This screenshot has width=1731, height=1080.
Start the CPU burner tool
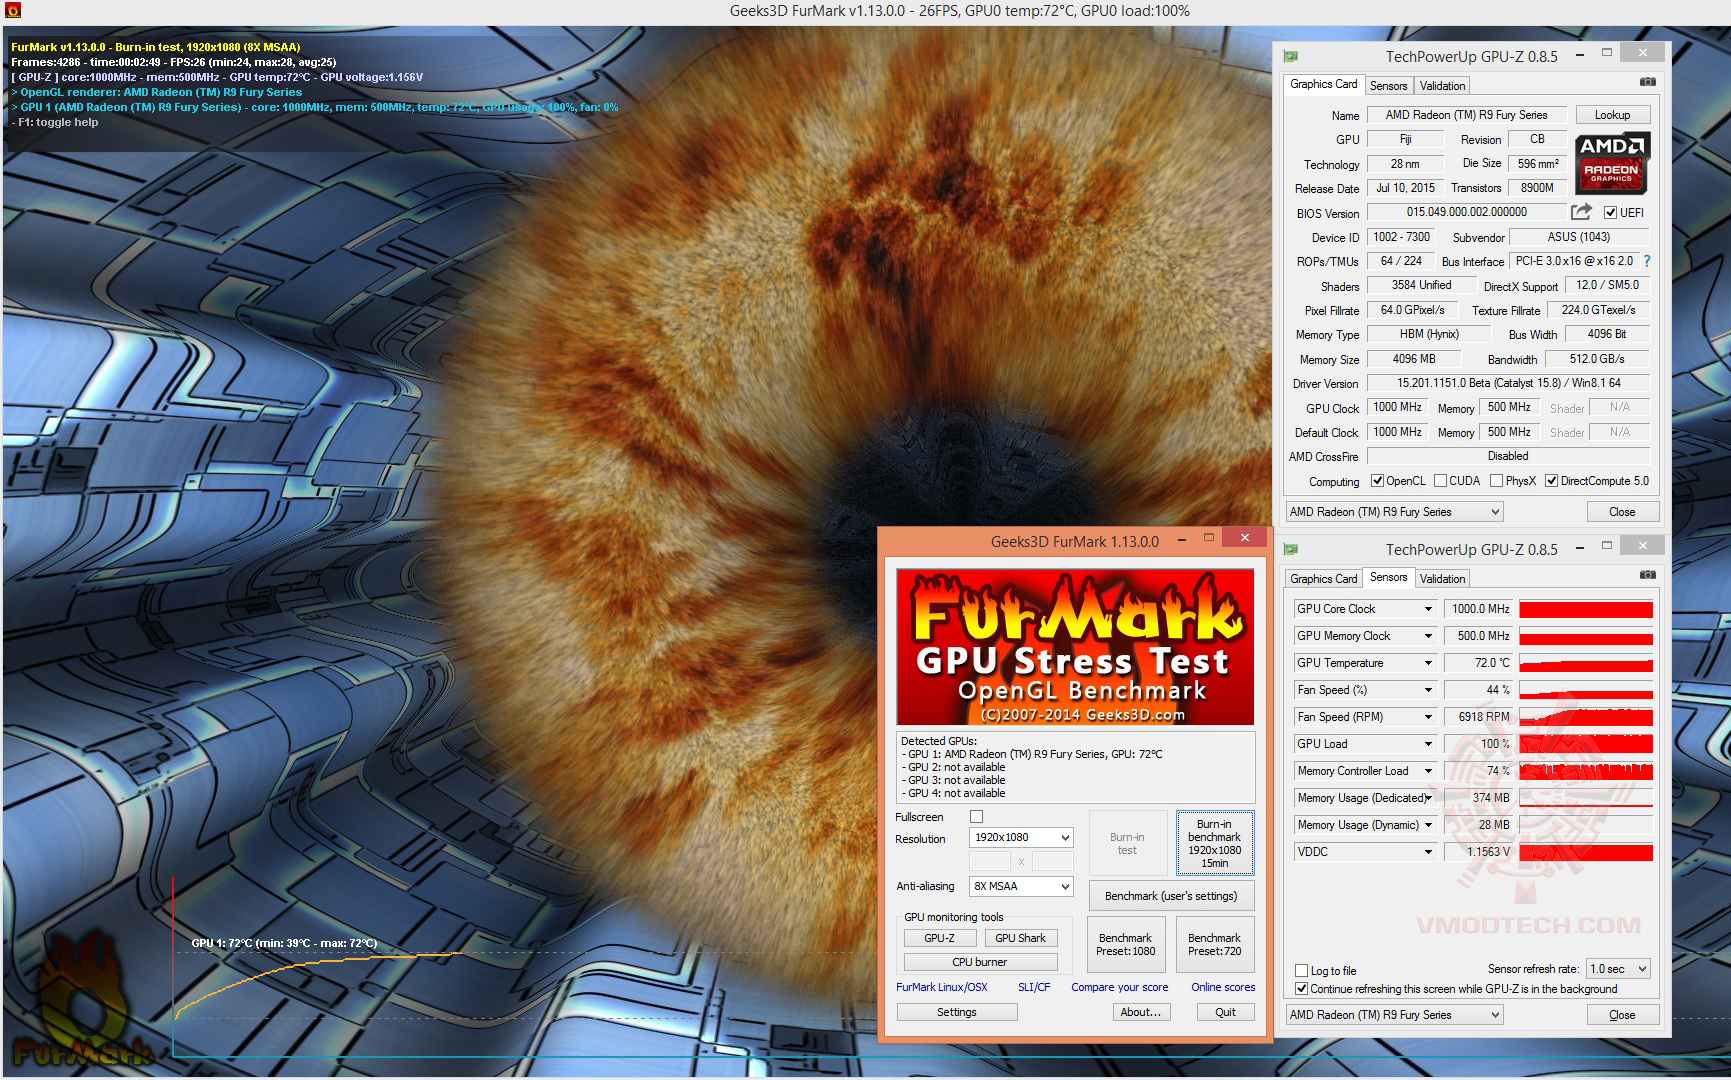pos(980,962)
